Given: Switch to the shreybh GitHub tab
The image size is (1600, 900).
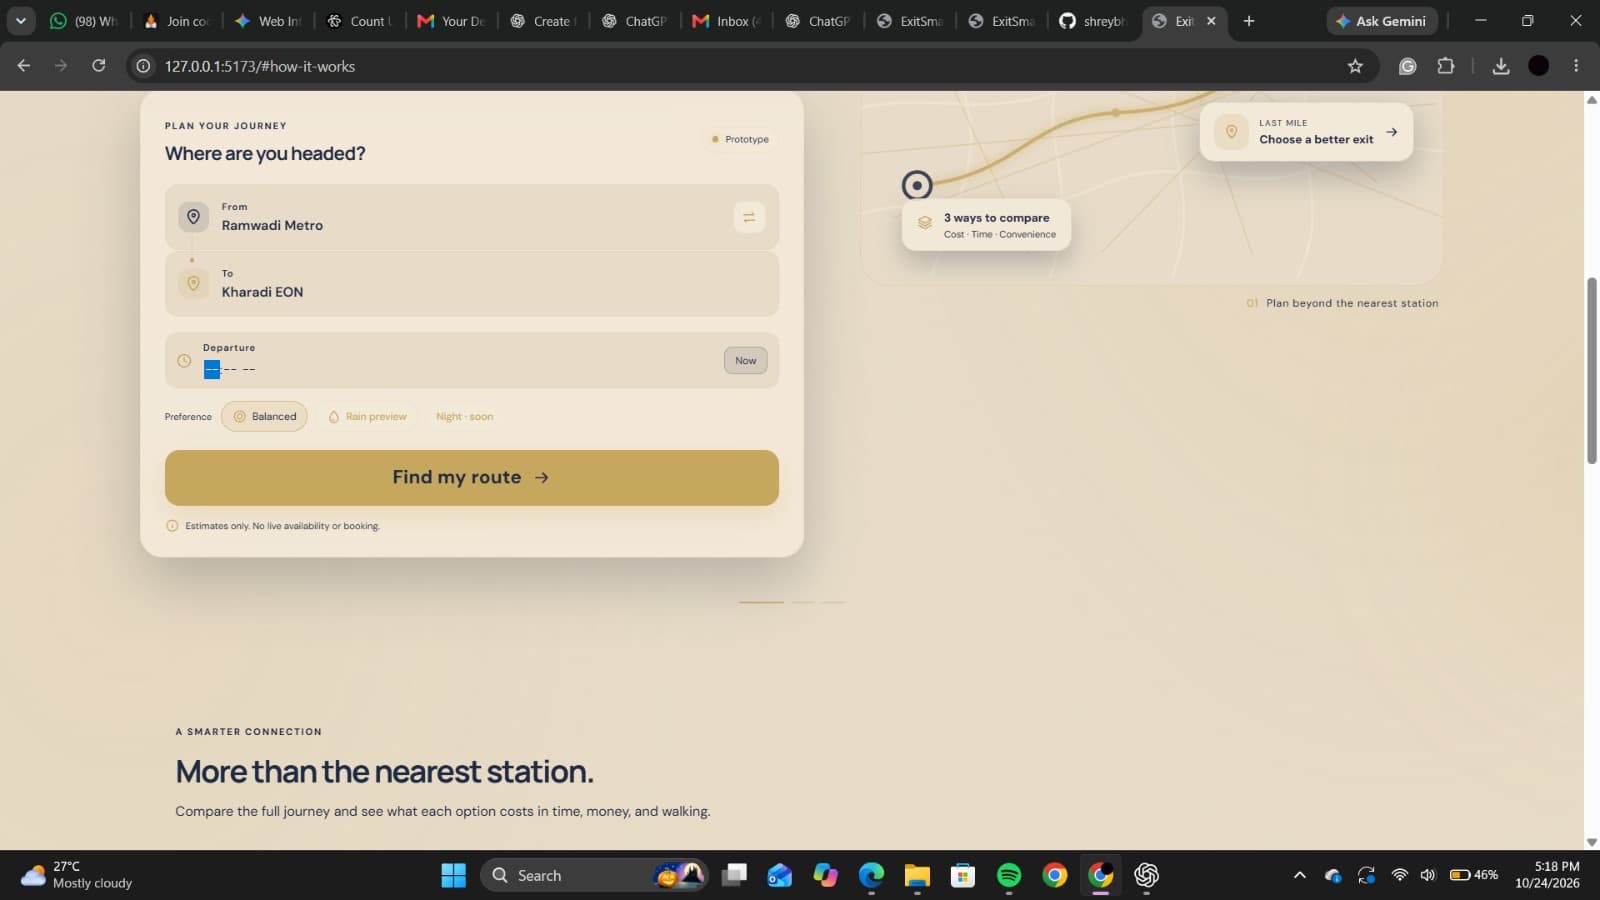Looking at the screenshot, I should [x=1094, y=21].
